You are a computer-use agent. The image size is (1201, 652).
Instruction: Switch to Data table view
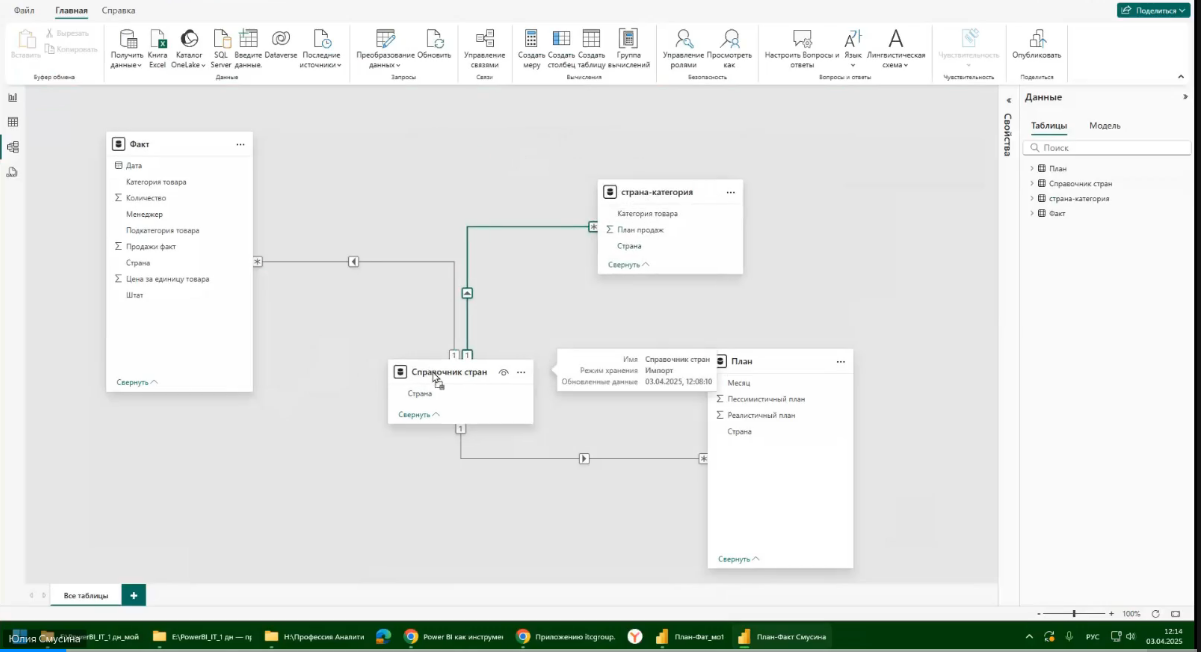[x=12, y=121]
